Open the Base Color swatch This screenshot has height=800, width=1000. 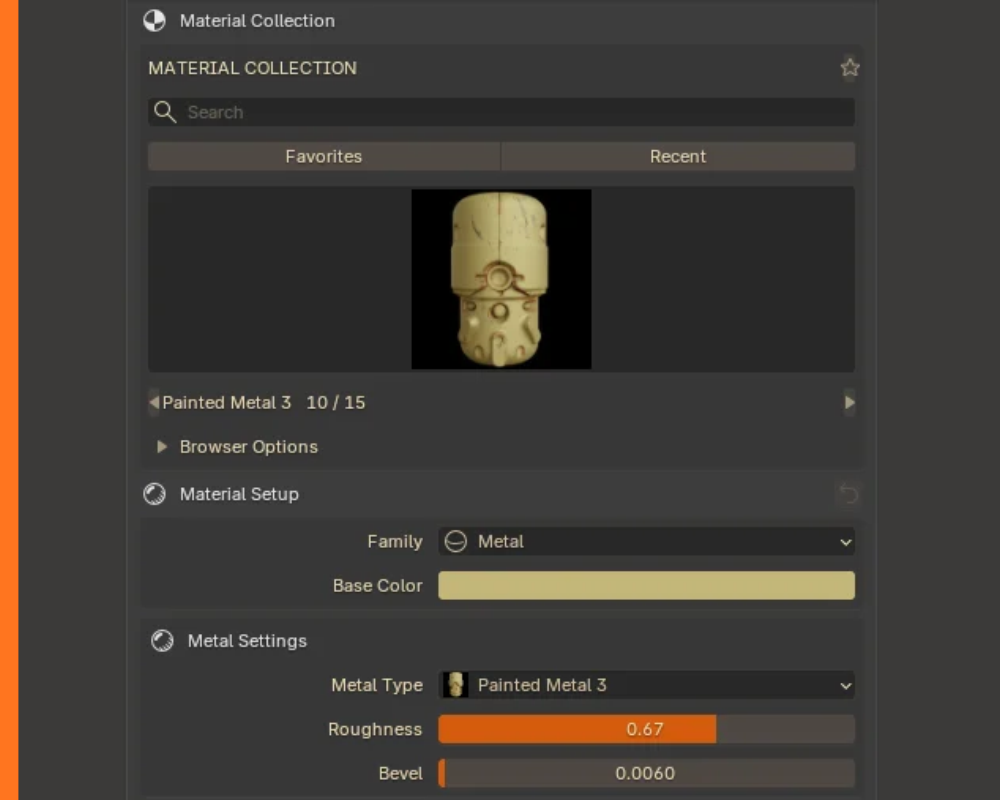click(x=647, y=586)
